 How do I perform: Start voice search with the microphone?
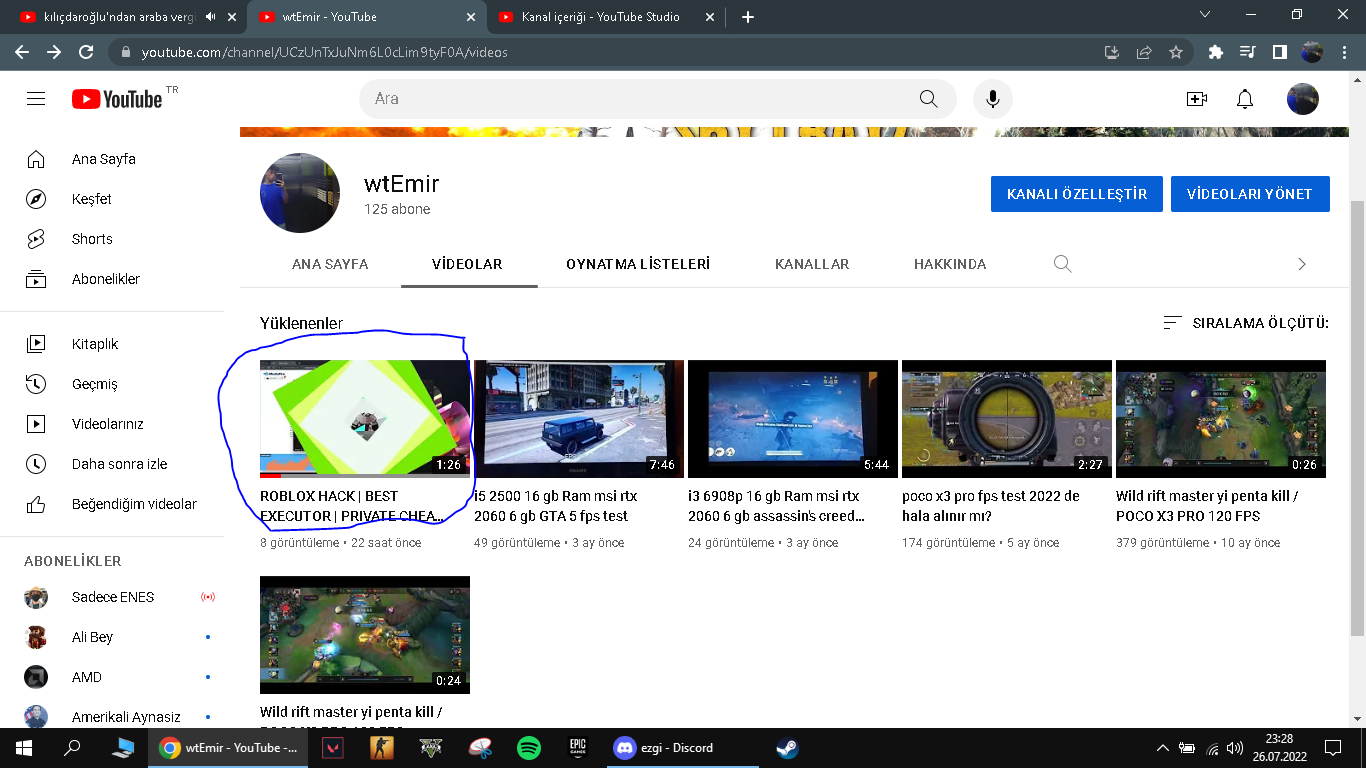(993, 99)
